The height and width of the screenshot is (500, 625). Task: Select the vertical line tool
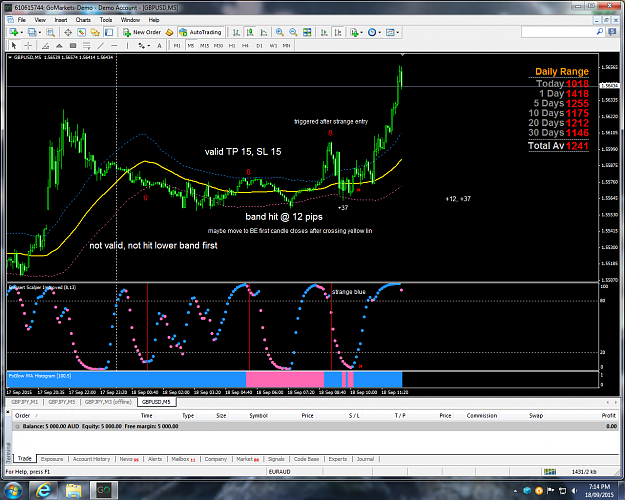pyautogui.click(x=128, y=45)
